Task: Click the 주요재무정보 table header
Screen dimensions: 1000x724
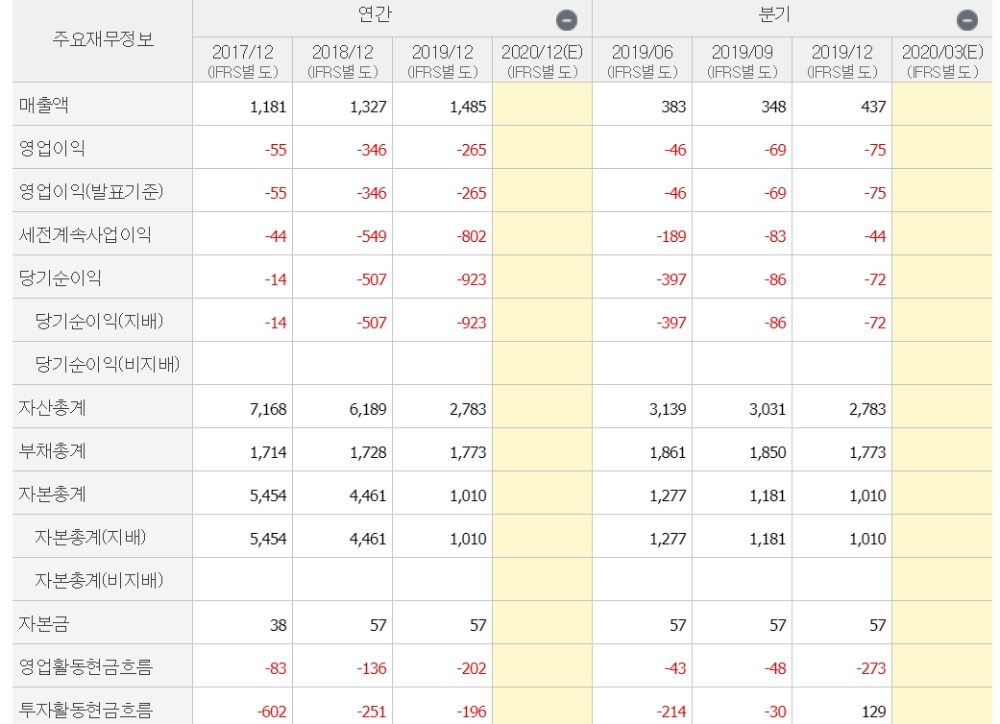Action: pyautogui.click(x=96, y=41)
